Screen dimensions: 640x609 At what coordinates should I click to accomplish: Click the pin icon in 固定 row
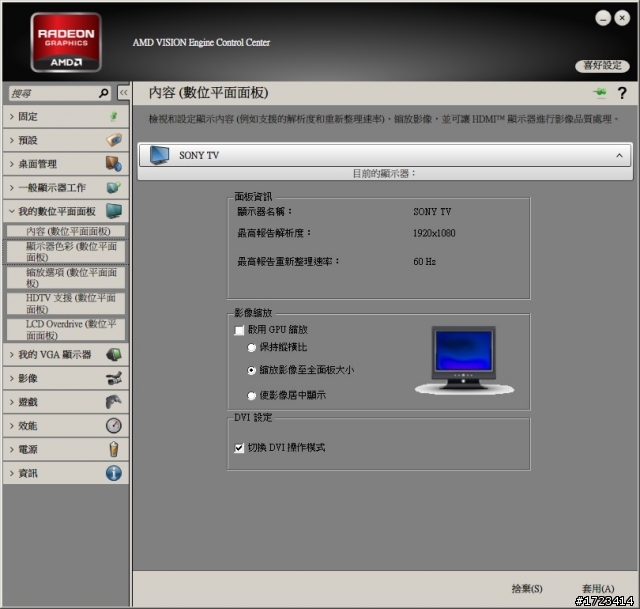pyautogui.click(x=114, y=117)
